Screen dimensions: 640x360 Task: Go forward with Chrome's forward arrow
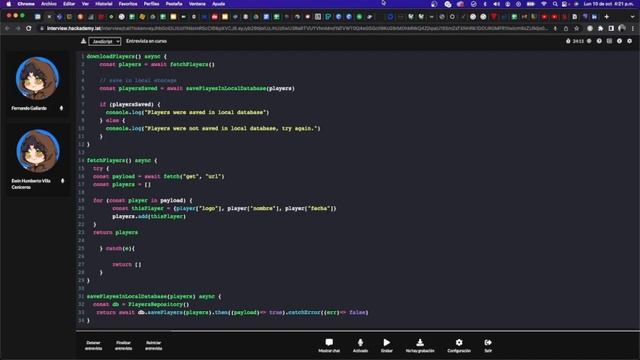[x=18, y=29]
